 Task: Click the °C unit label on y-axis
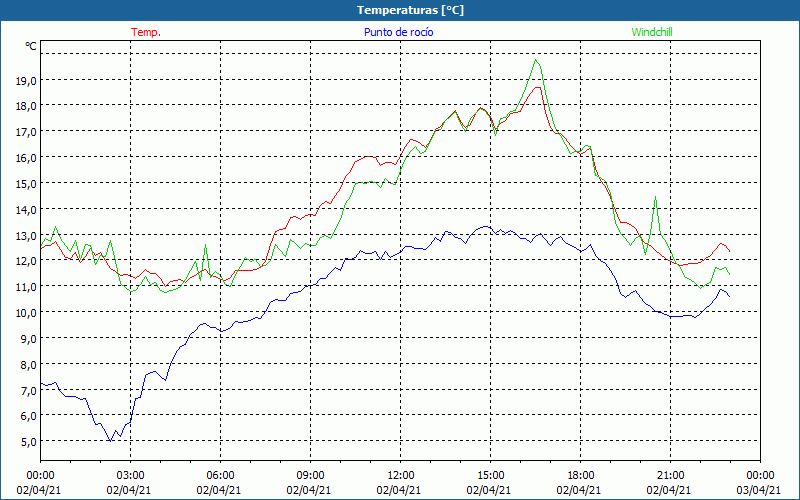point(31,46)
